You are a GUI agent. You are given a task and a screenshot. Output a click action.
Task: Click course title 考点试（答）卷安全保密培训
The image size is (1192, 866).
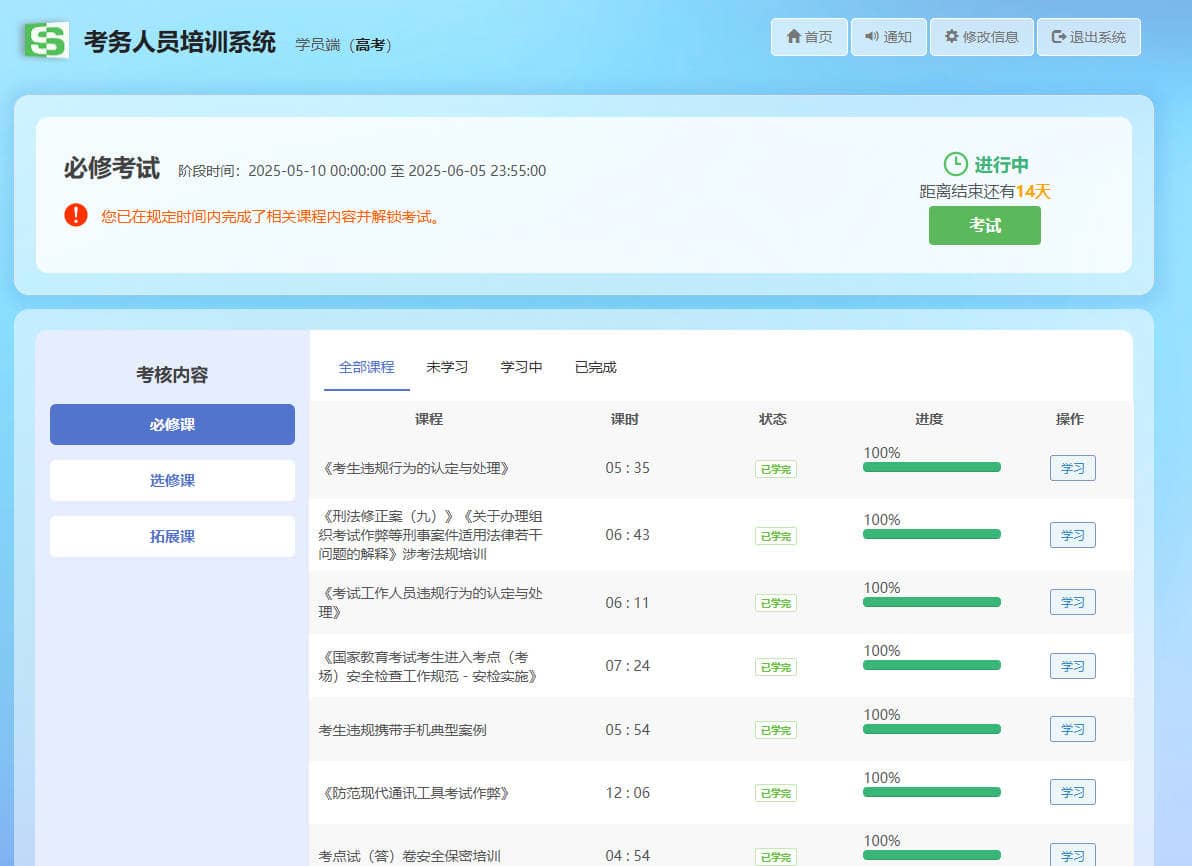tap(409, 856)
